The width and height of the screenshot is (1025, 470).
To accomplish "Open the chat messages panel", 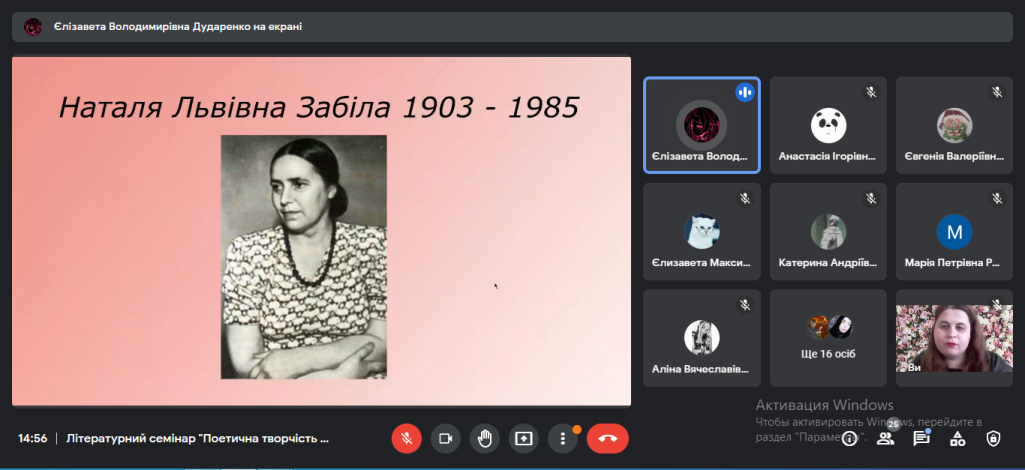I will point(921,438).
